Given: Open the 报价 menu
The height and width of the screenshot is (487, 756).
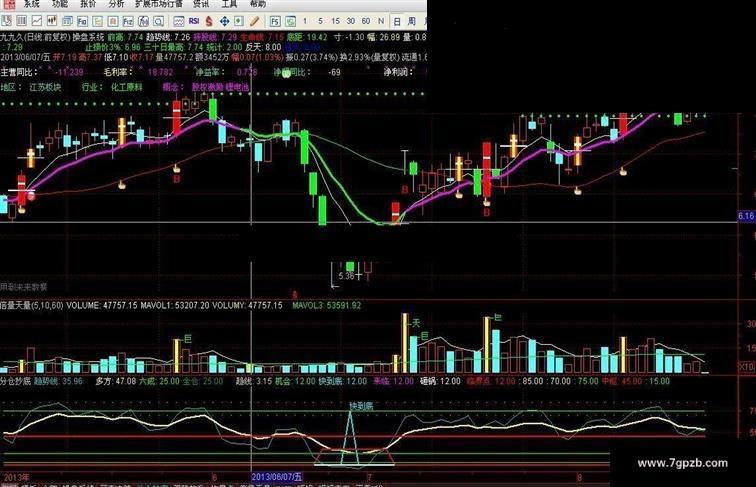Looking at the screenshot, I should 88,4.
